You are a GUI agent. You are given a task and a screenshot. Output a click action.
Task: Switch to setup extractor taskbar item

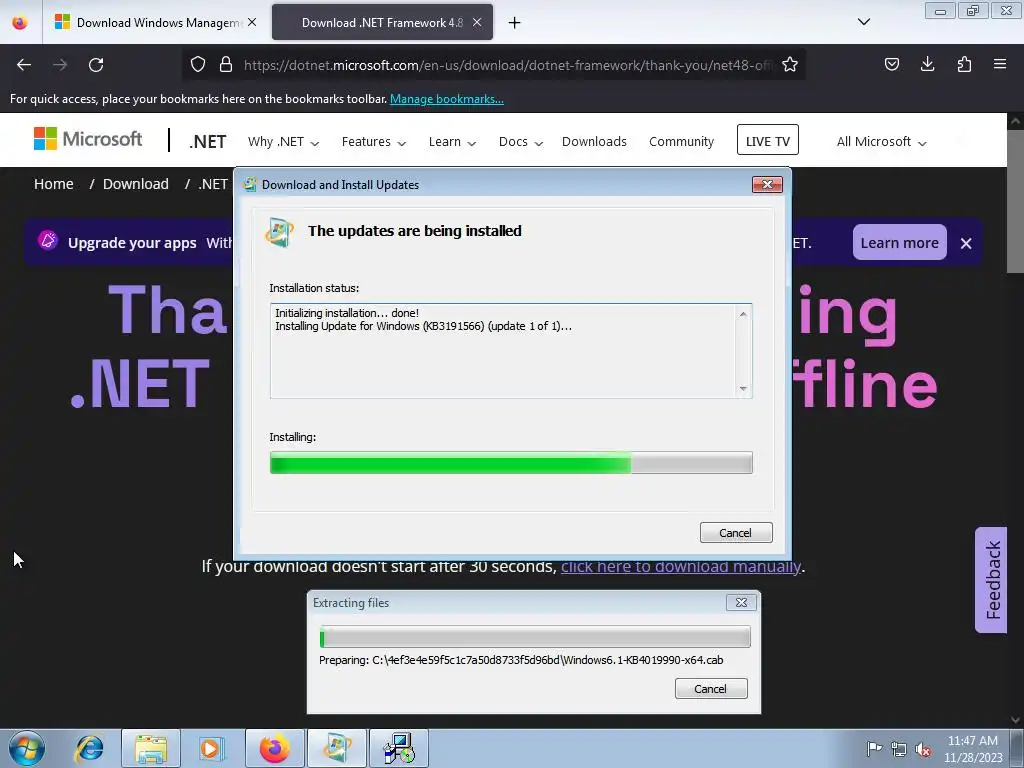pos(399,748)
